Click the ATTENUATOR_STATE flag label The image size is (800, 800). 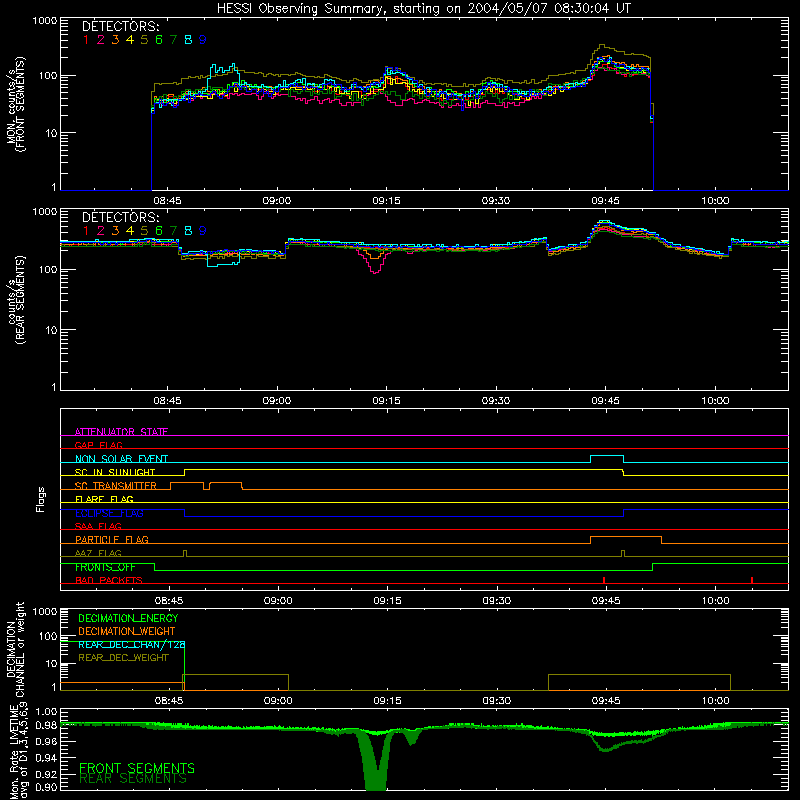click(x=121, y=432)
